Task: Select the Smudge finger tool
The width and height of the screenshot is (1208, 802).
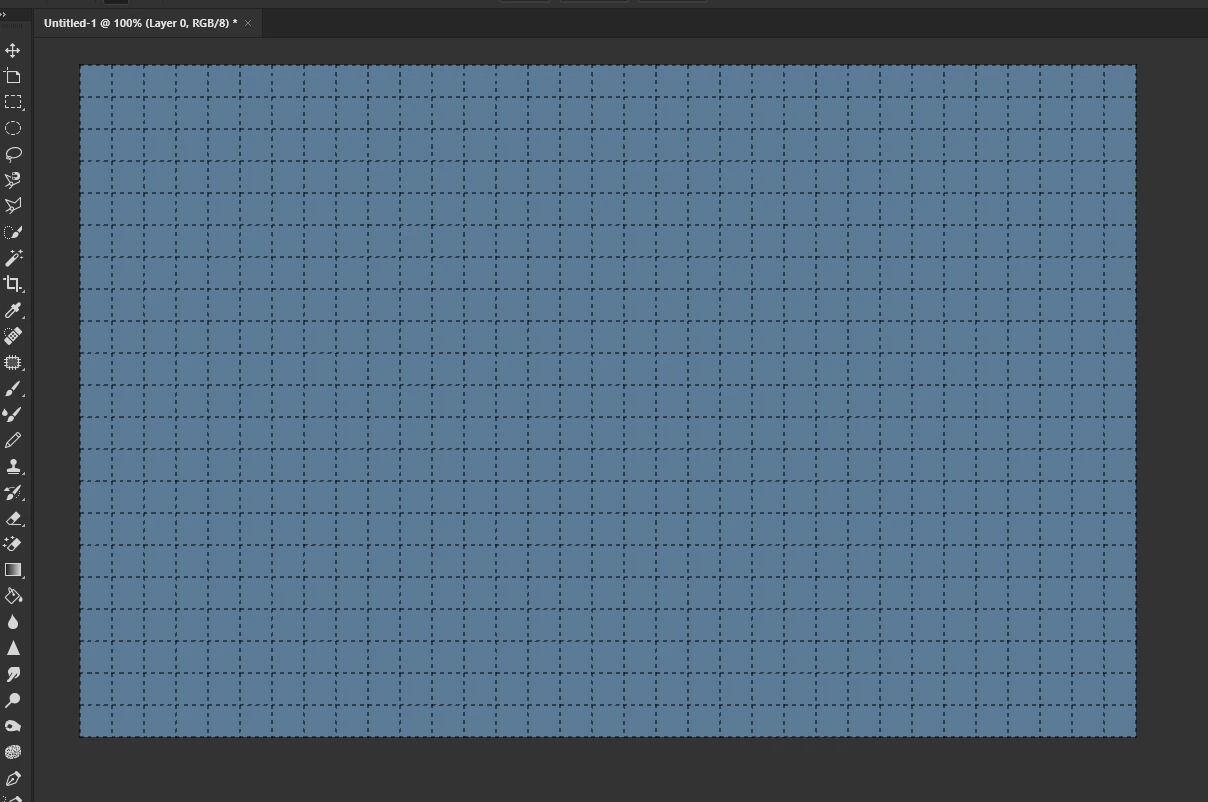Action: [13, 674]
